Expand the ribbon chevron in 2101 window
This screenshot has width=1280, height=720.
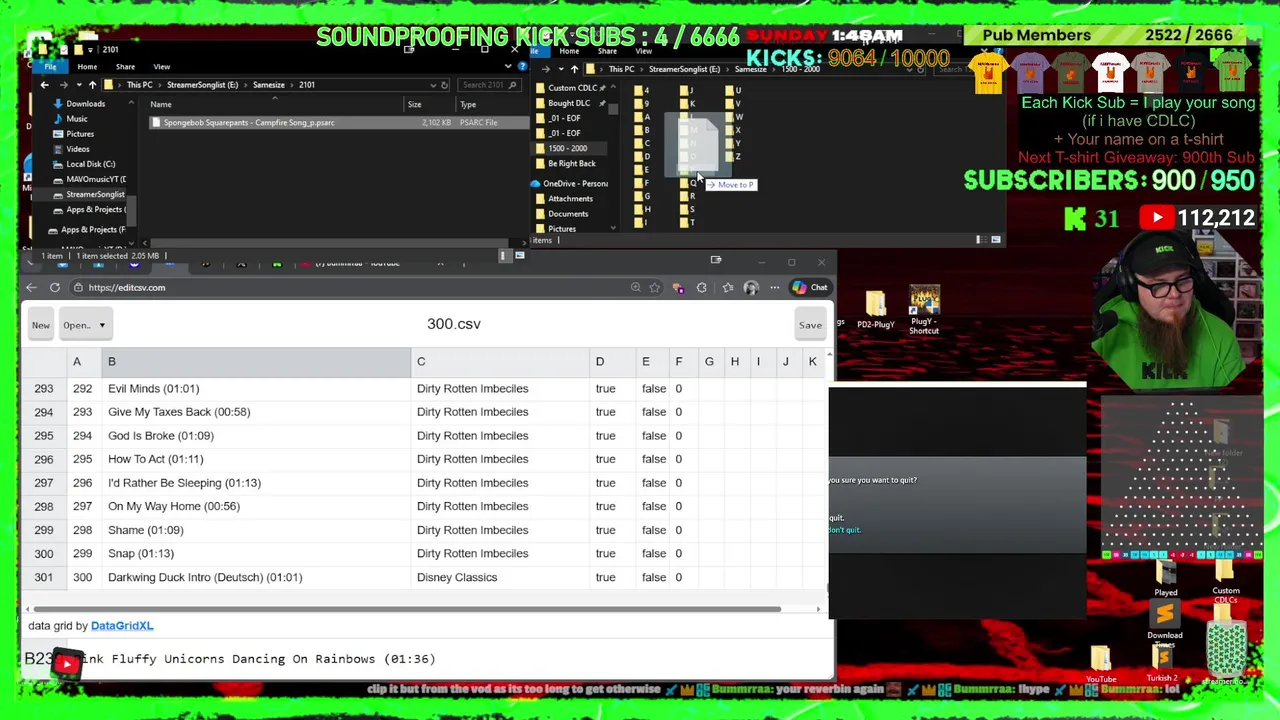[x=508, y=67]
